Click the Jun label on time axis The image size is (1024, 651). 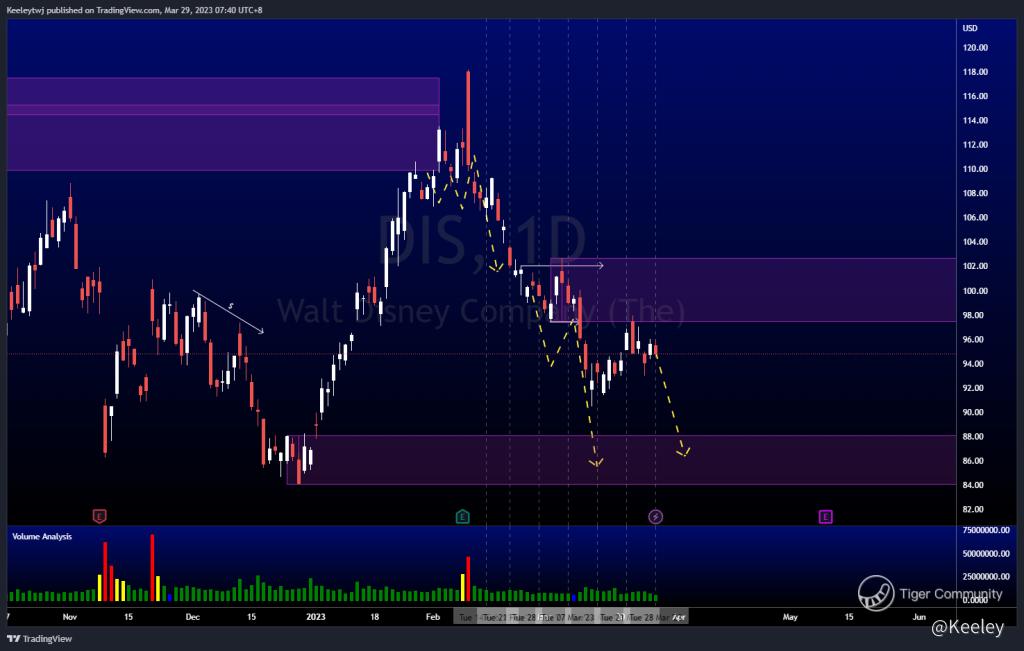[919, 616]
